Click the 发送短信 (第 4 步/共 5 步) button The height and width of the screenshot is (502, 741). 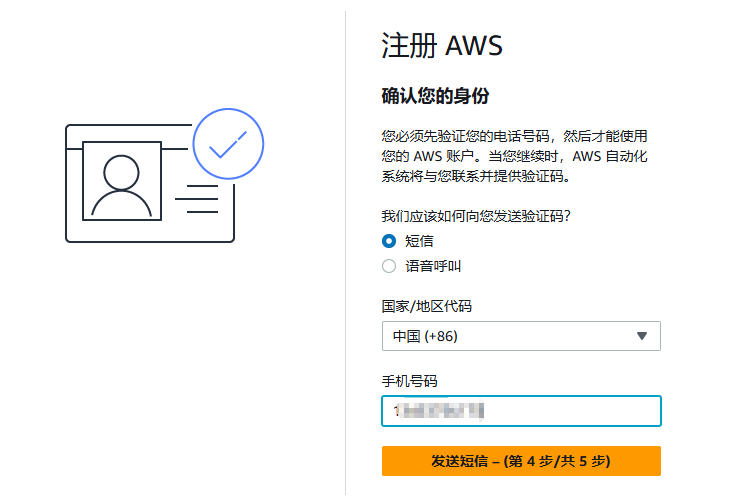coord(521,461)
